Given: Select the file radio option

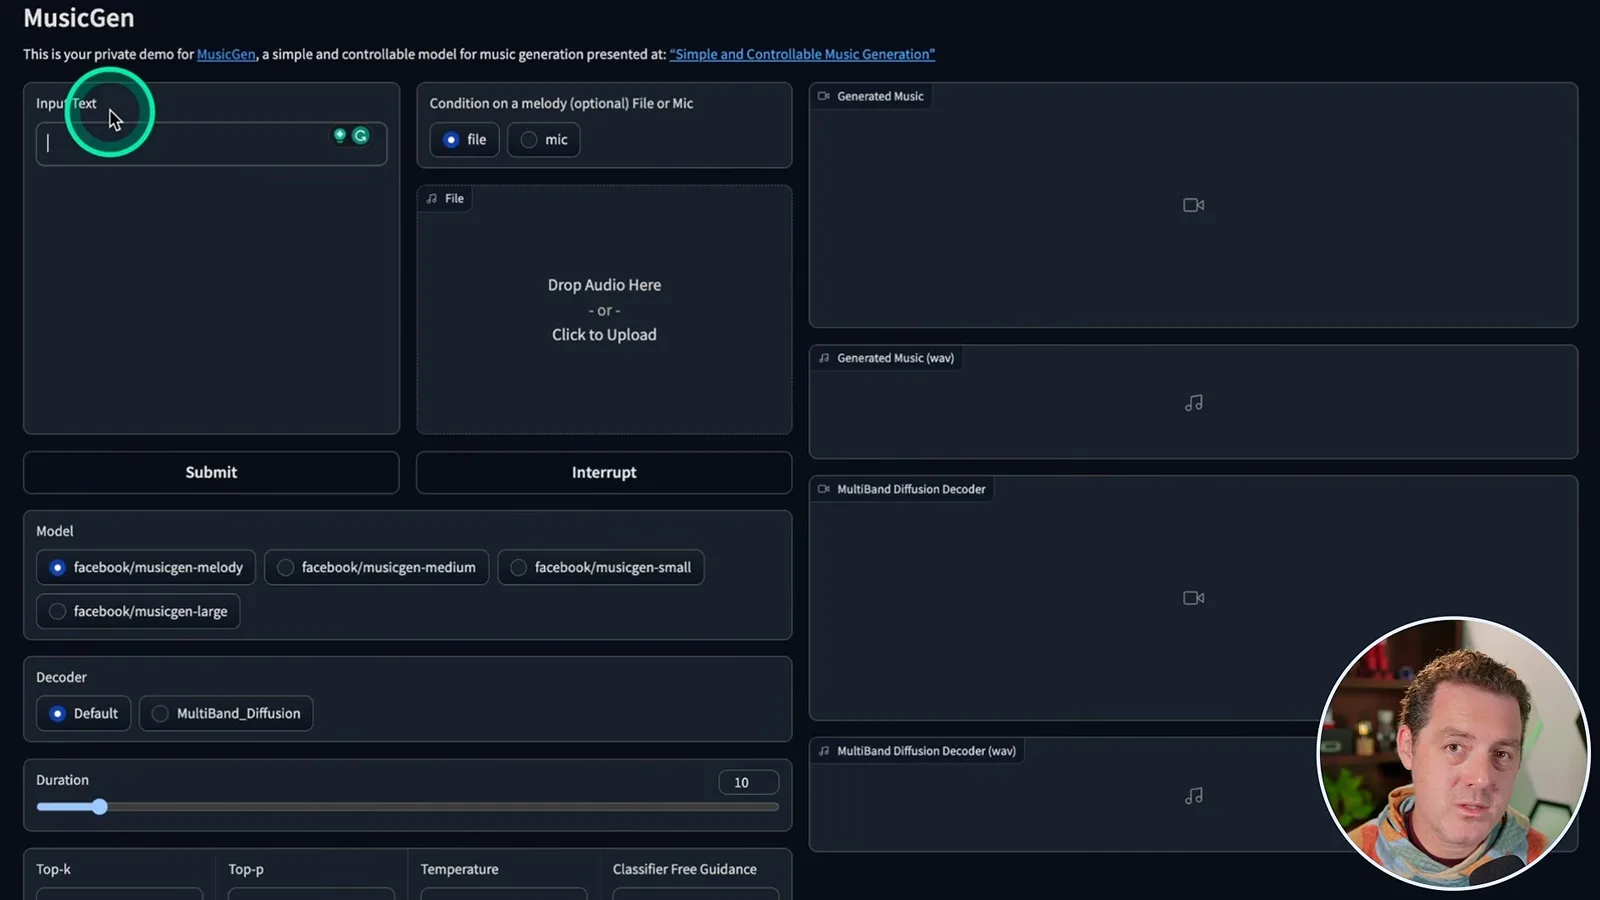Looking at the screenshot, I should pyautogui.click(x=465, y=140).
